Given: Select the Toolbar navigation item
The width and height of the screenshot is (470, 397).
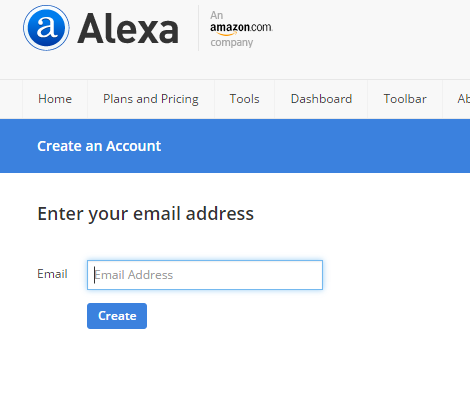Looking at the screenshot, I should click(x=405, y=99).
